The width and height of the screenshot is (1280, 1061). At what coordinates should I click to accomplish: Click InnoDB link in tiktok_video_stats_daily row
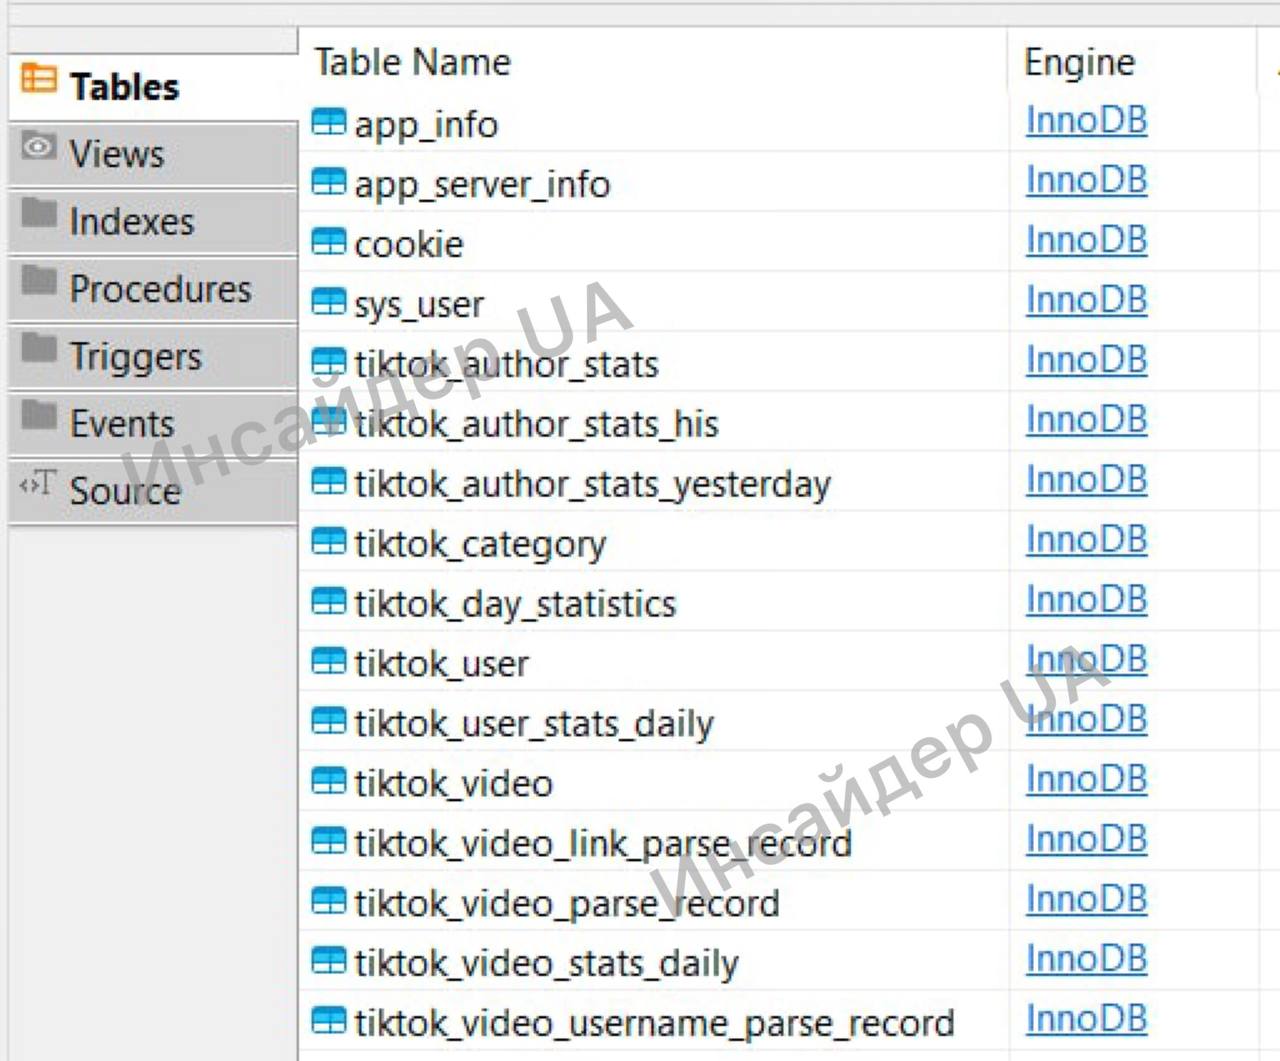coord(1086,960)
